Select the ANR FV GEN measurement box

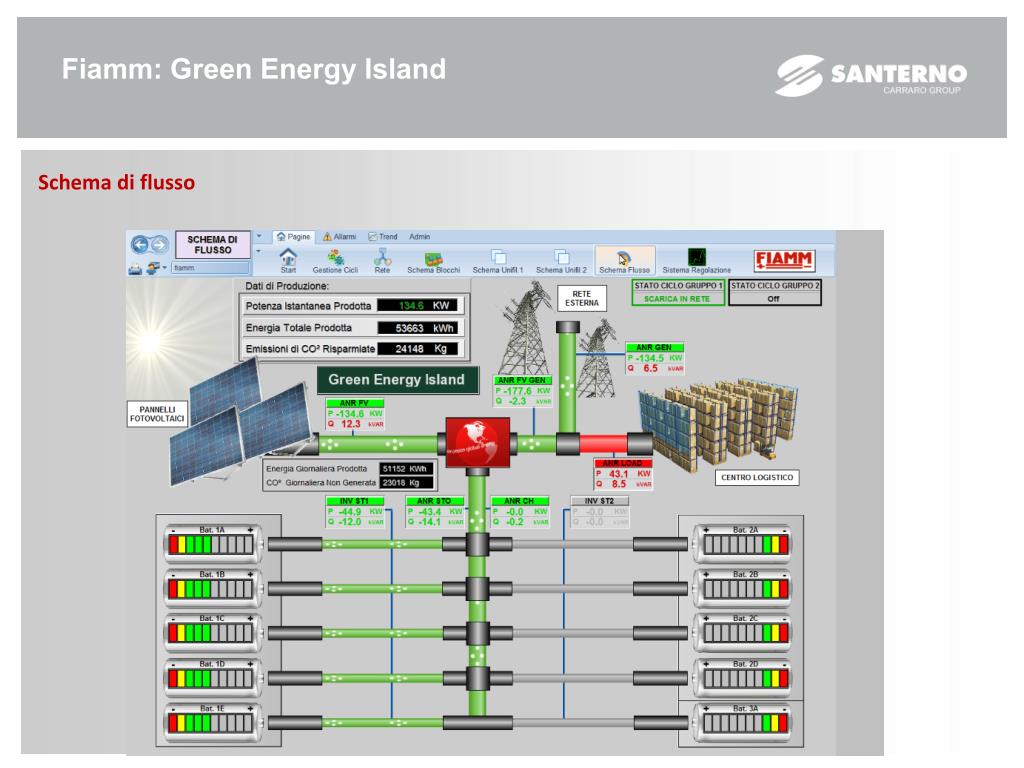point(523,391)
